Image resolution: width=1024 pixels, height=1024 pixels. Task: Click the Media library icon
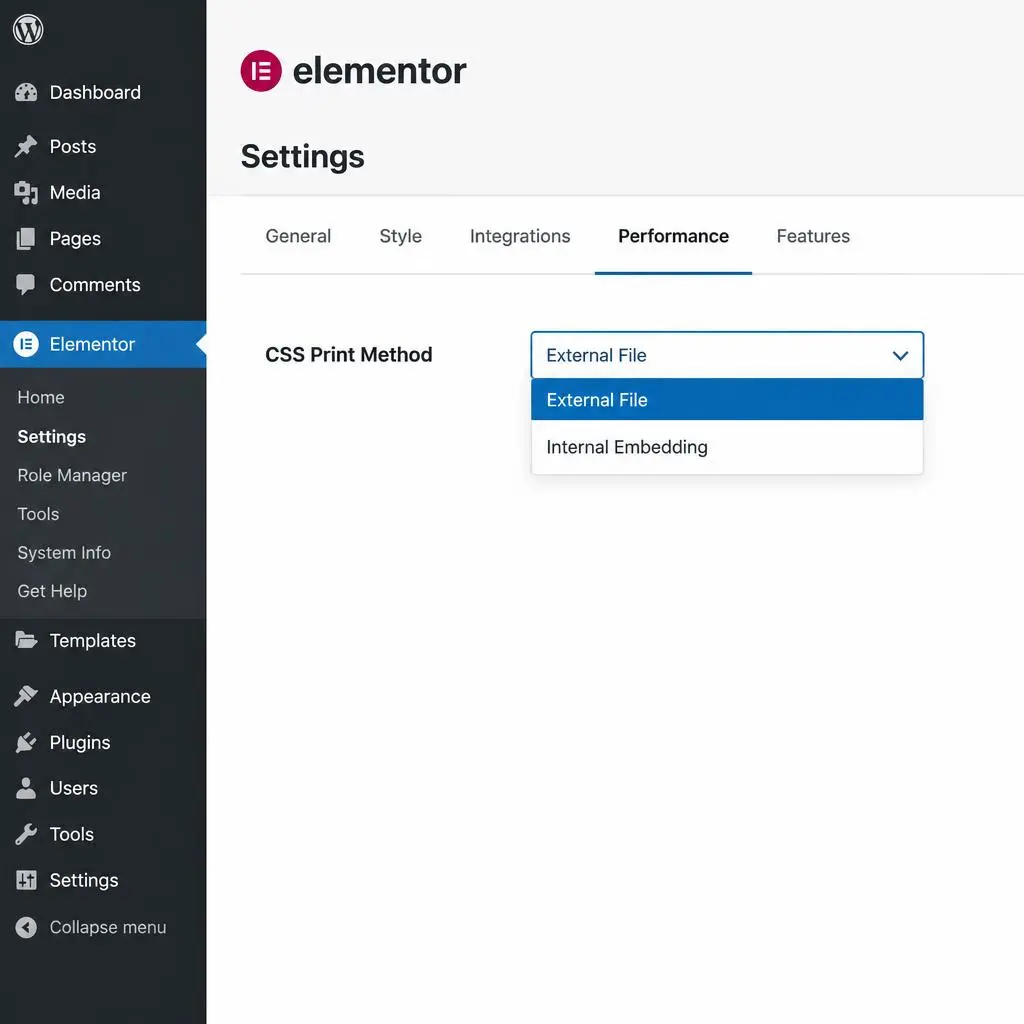(26, 193)
